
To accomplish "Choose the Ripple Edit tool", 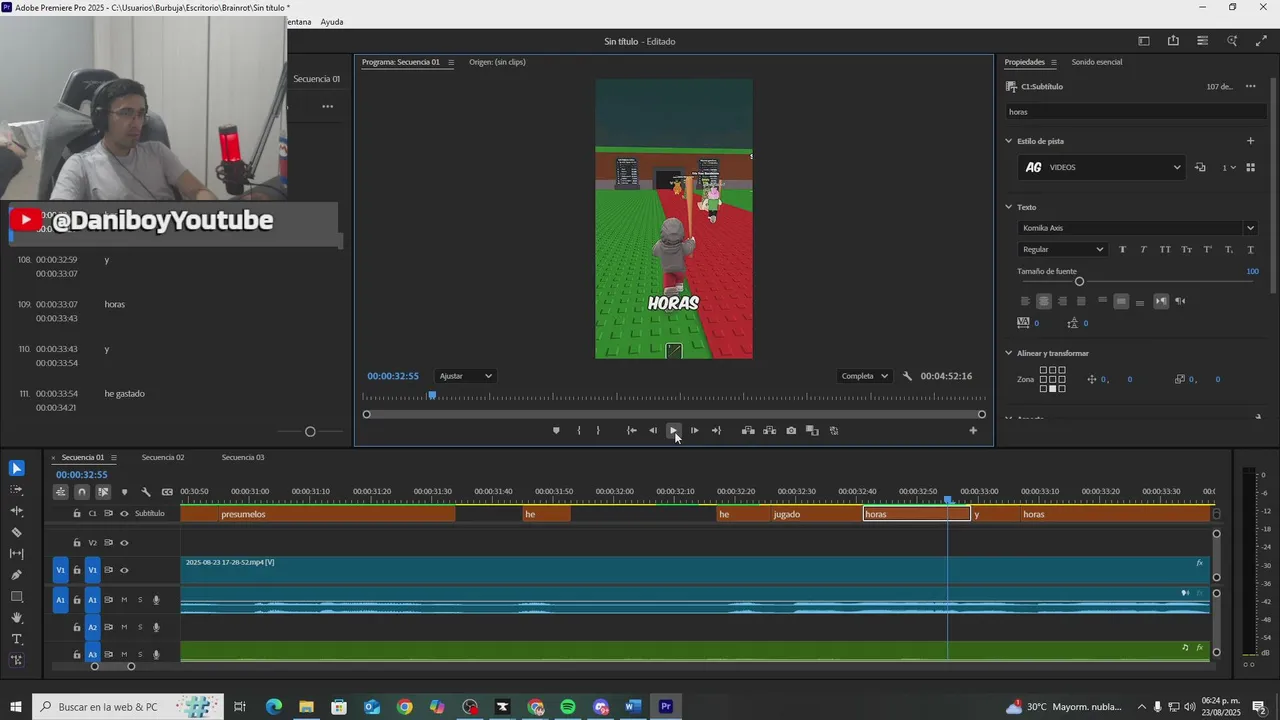I will coord(16,511).
